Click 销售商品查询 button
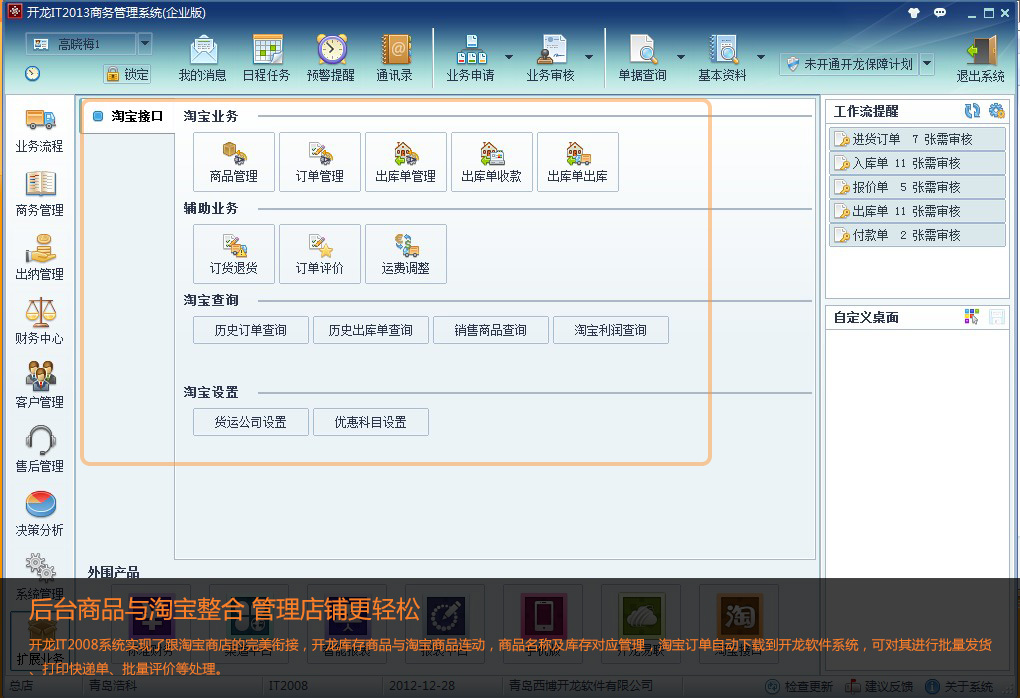This screenshot has width=1020, height=698. coord(490,330)
